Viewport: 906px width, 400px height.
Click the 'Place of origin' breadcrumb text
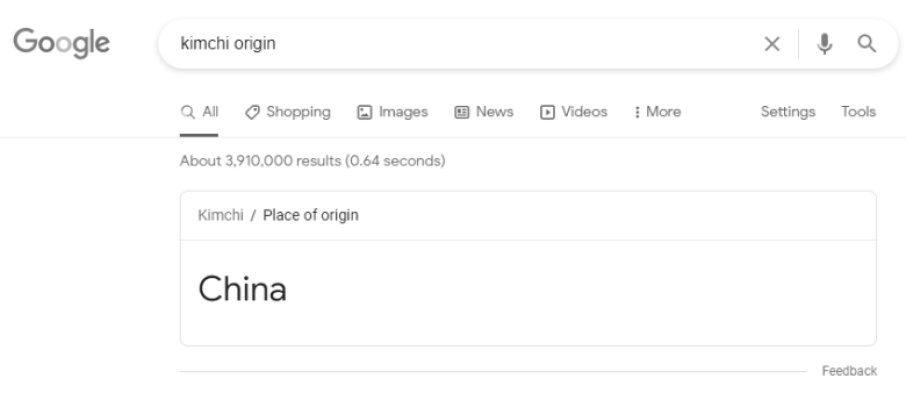click(311, 216)
